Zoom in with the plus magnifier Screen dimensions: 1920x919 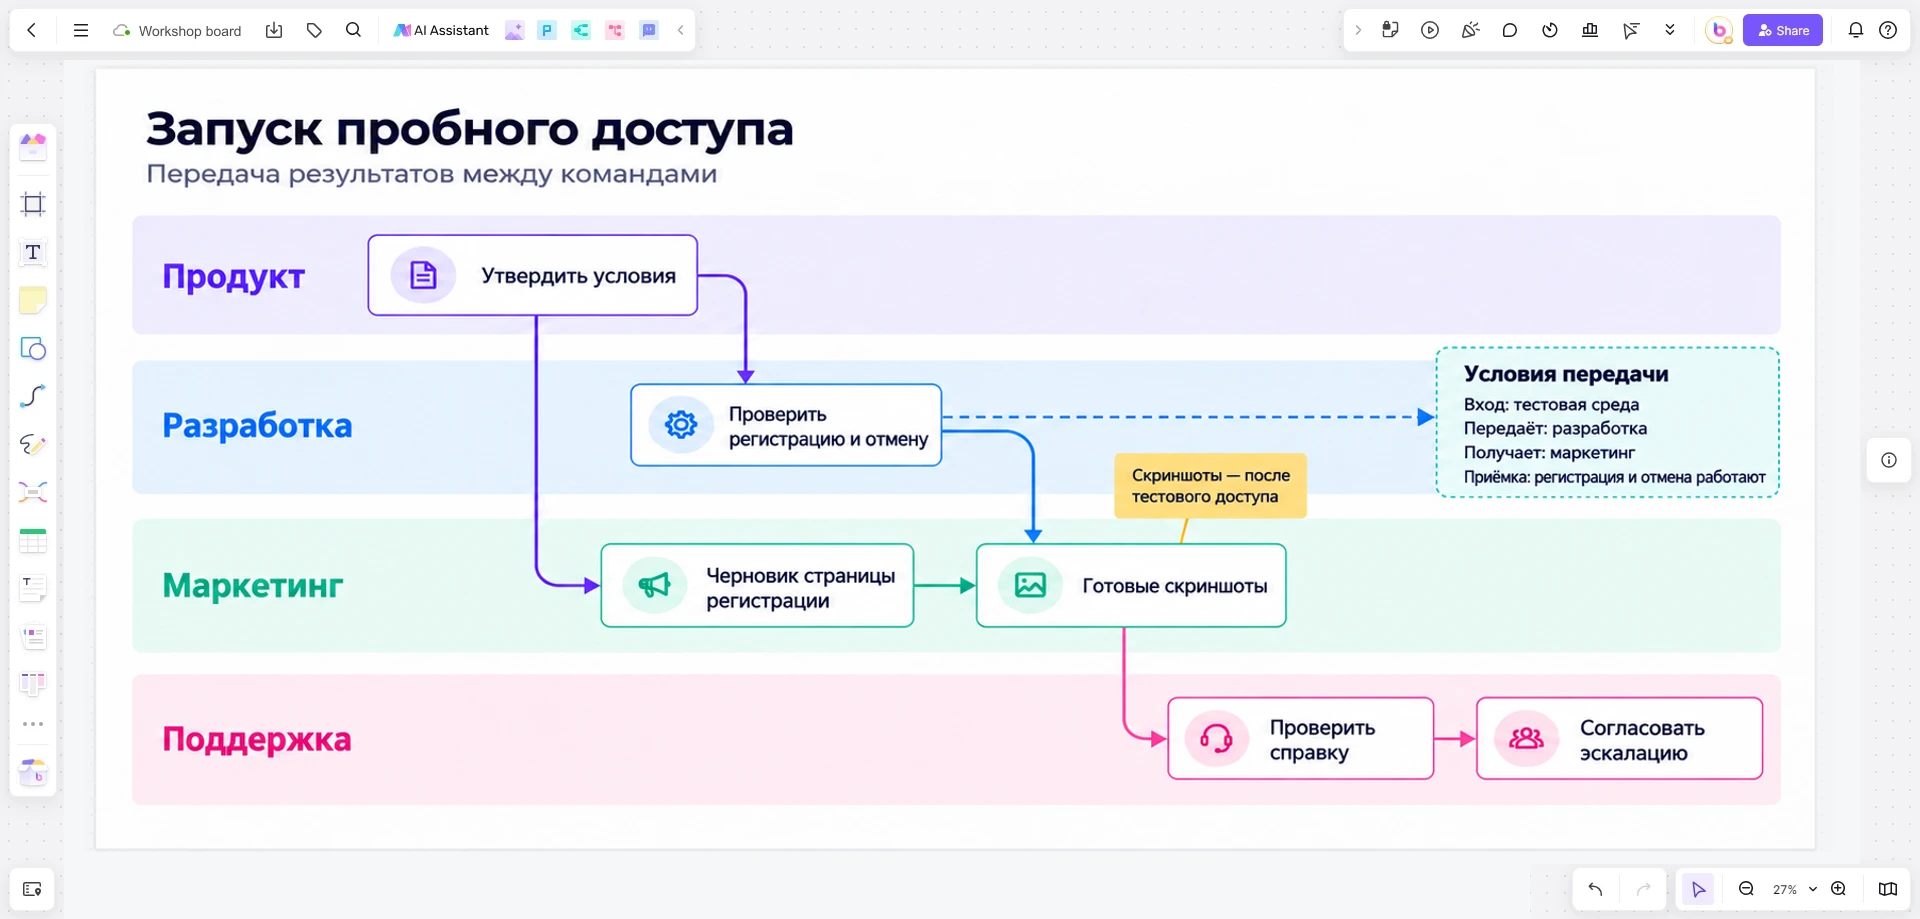[1838, 889]
